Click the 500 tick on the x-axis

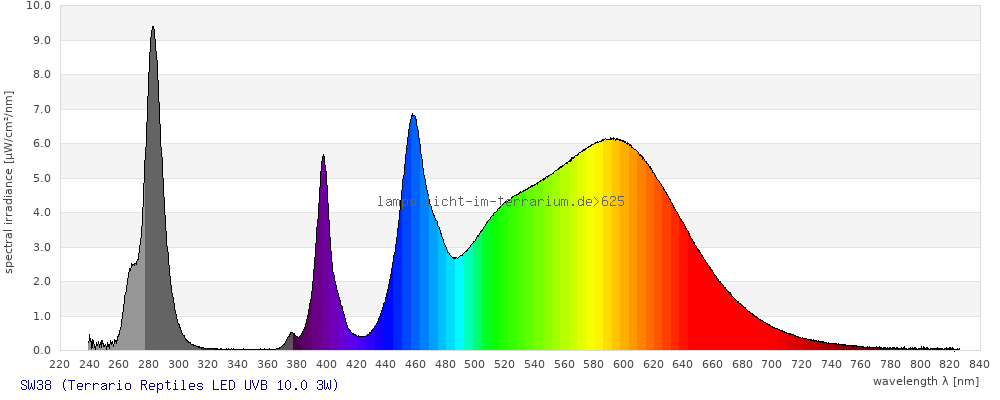coord(475,364)
